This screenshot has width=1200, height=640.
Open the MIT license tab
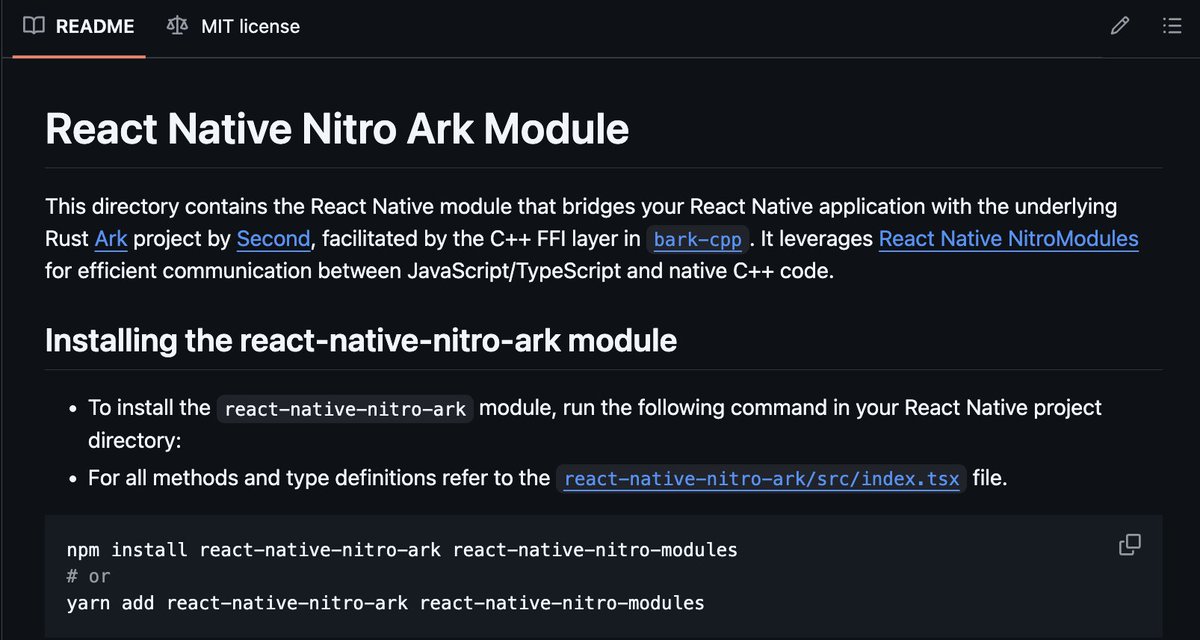(248, 26)
